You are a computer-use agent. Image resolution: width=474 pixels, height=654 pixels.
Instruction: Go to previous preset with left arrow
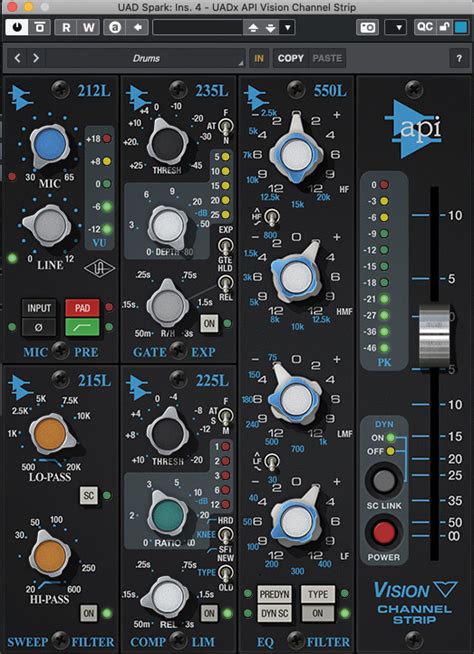[18, 58]
